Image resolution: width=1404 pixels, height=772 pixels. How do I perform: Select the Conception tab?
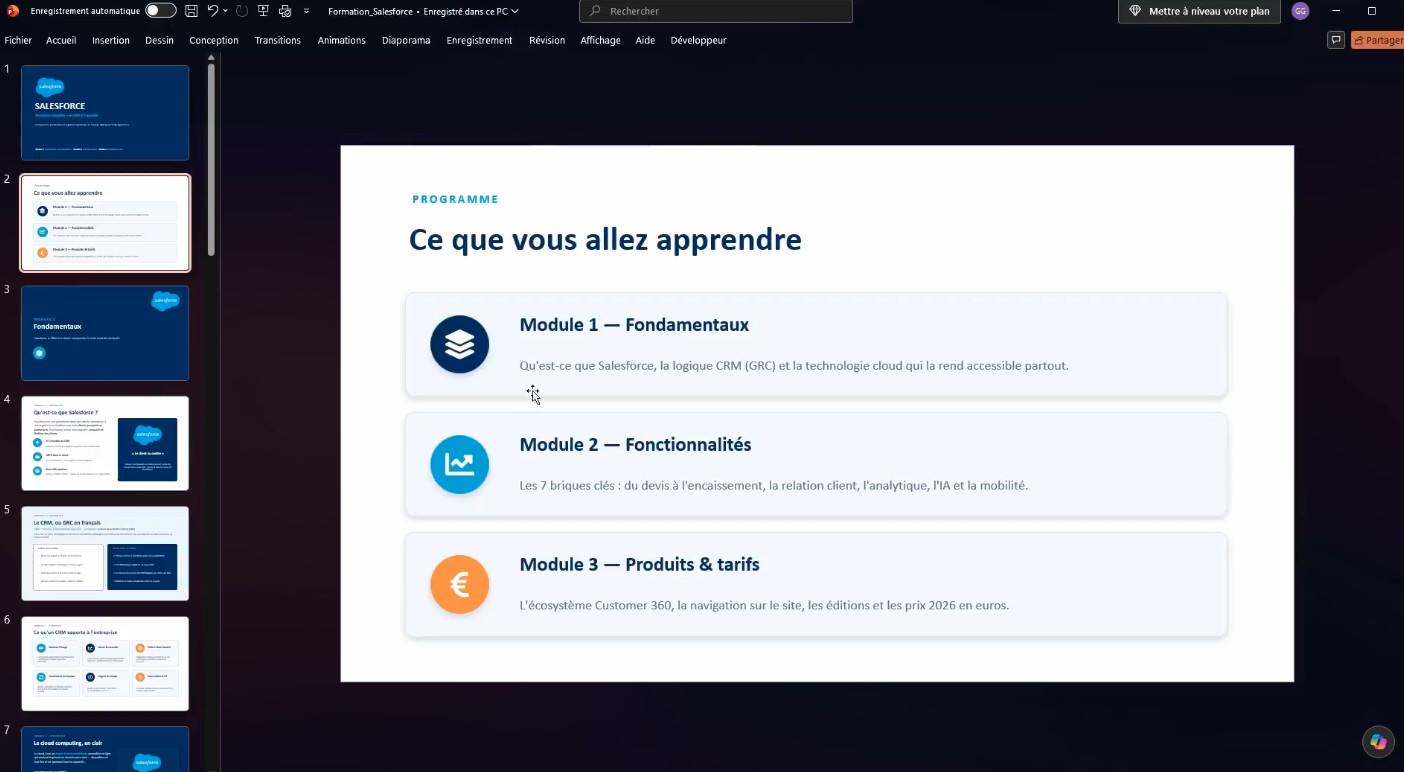214,41
